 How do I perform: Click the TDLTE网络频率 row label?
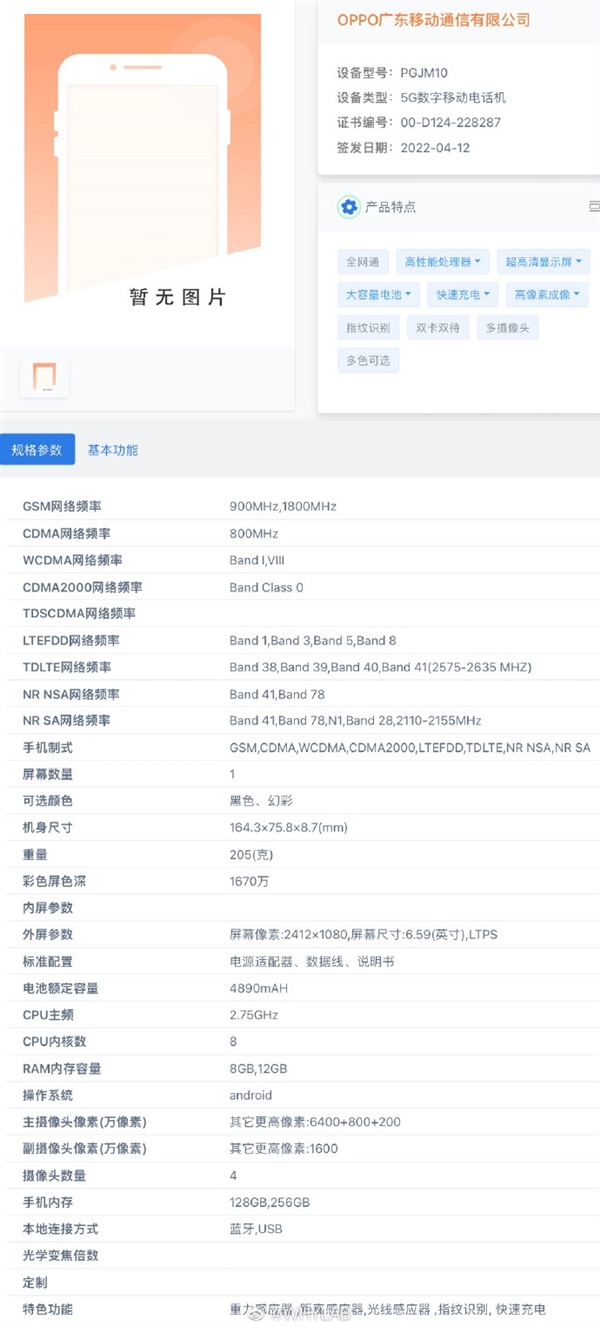[x=67, y=667]
